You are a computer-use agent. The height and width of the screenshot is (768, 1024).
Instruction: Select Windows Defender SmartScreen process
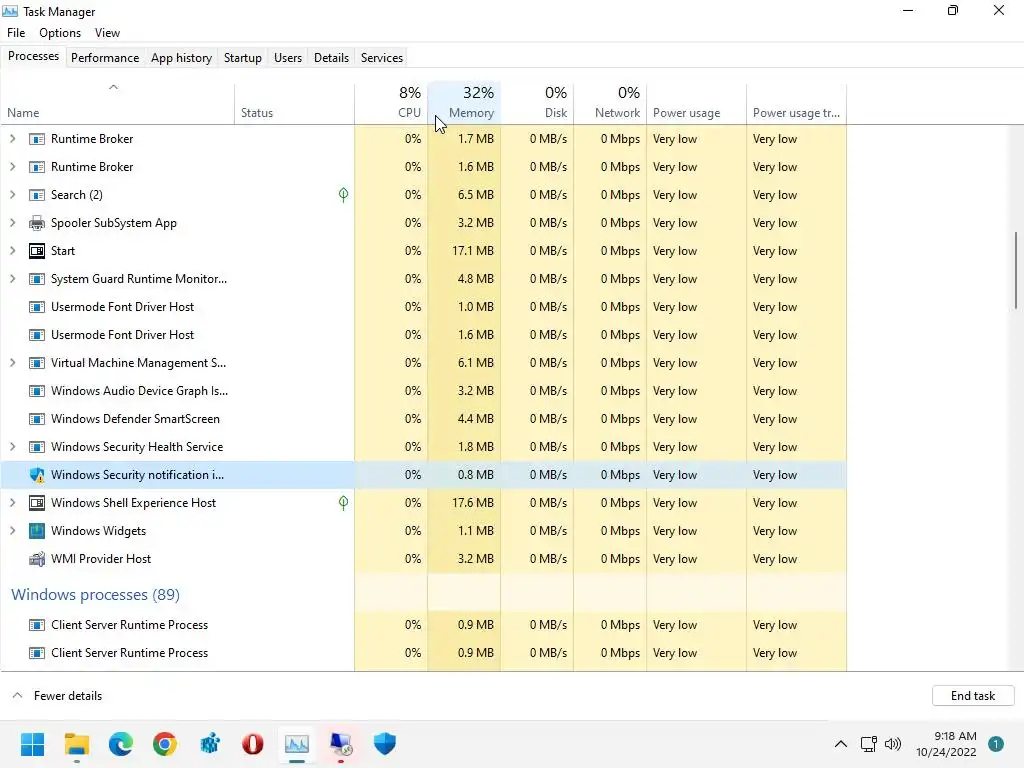[424, 419]
